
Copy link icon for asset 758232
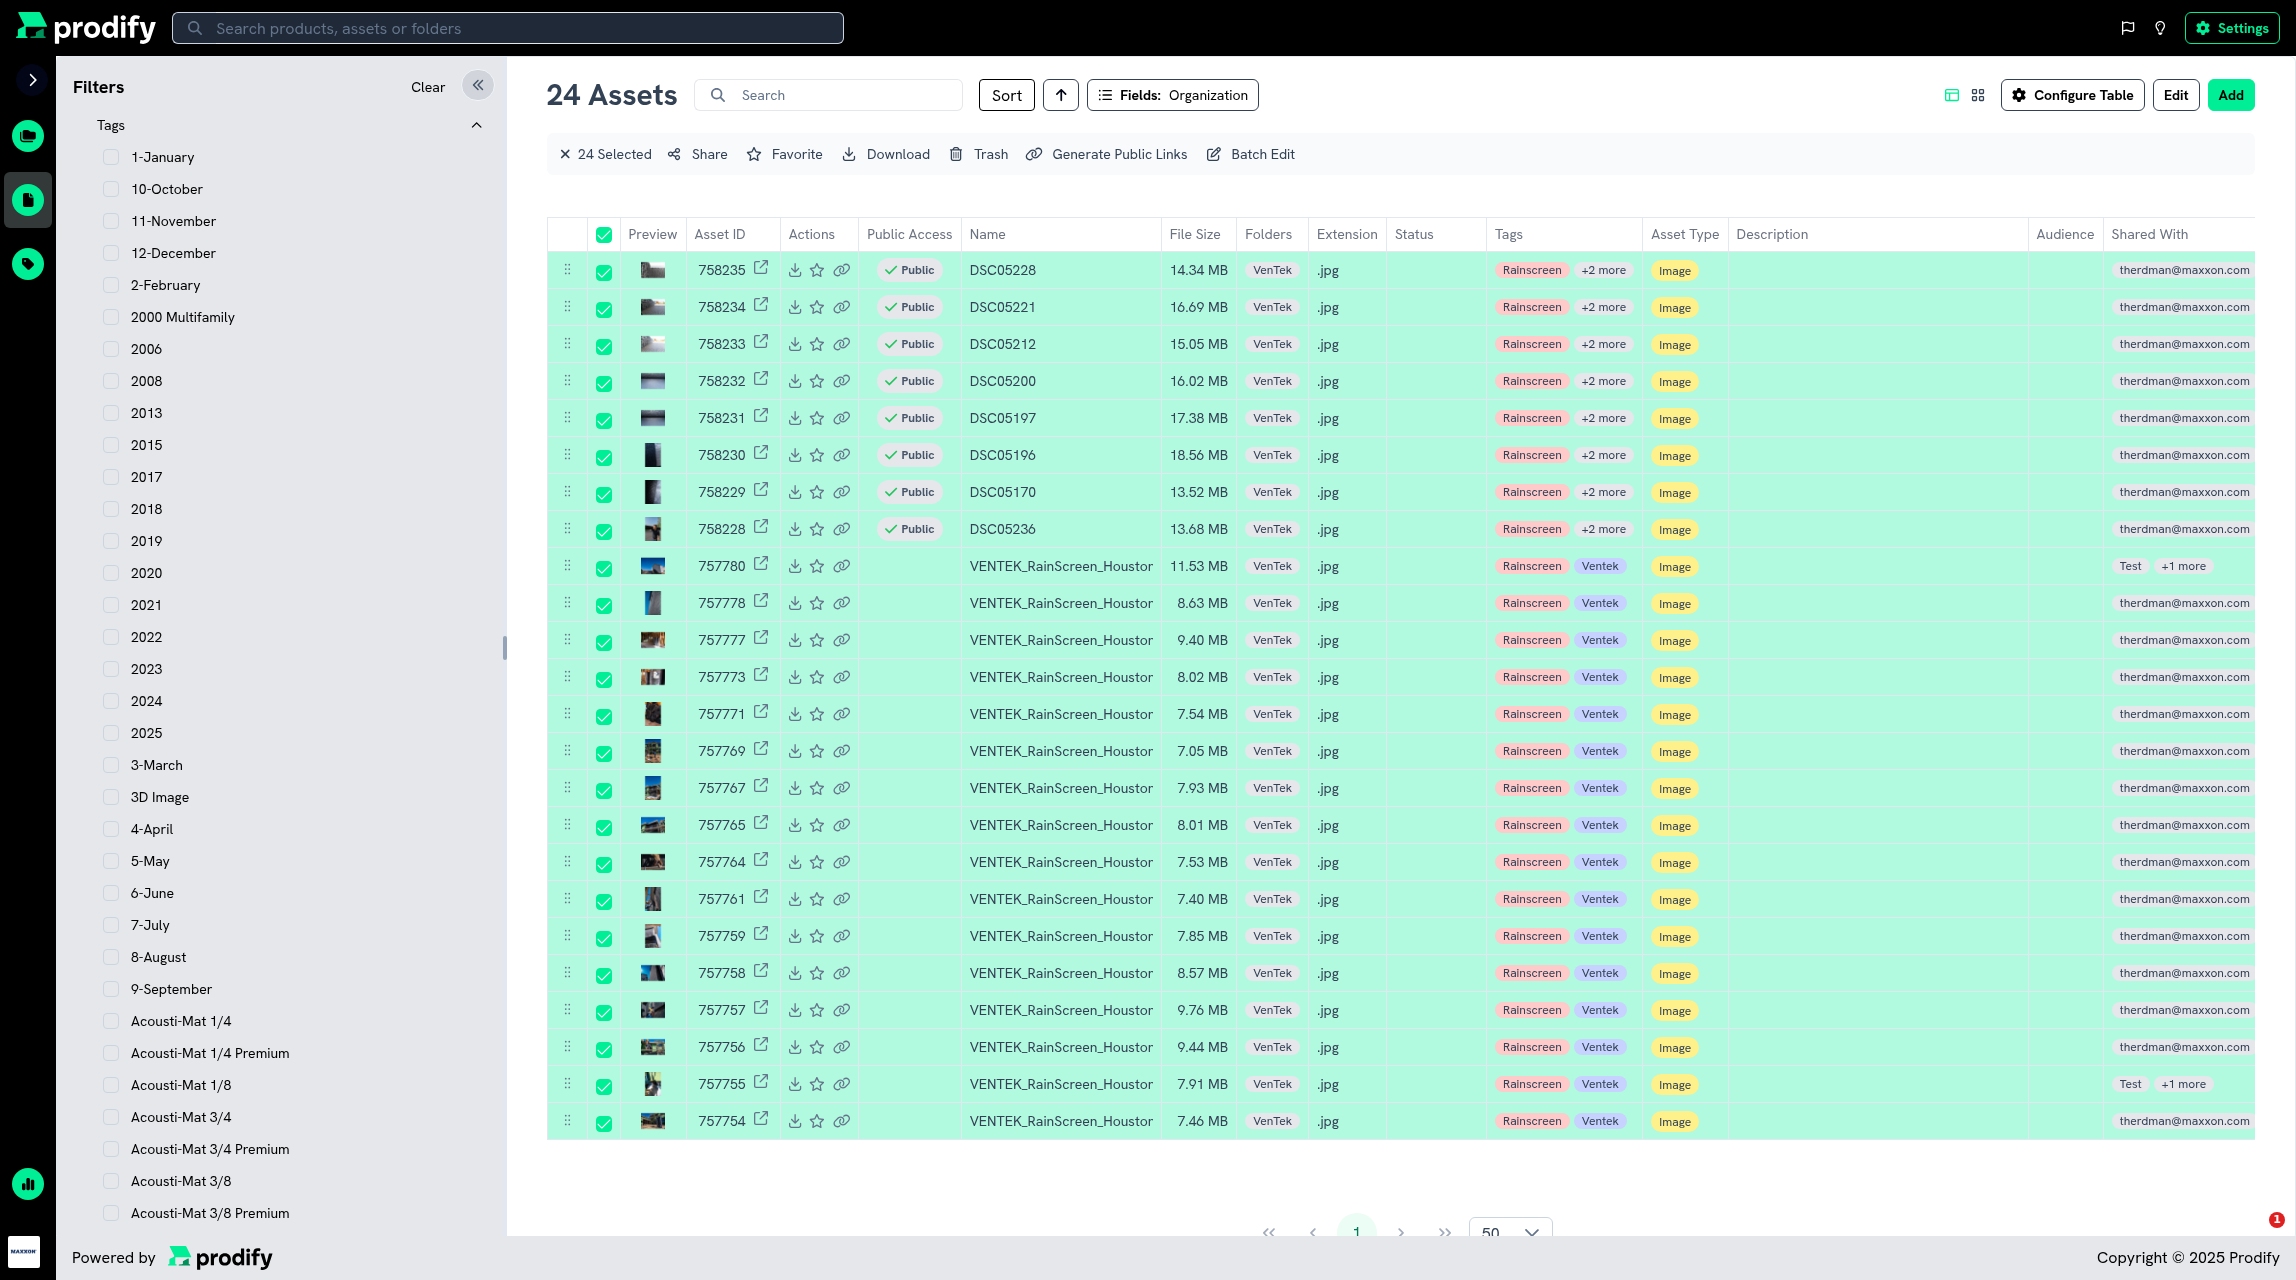(x=842, y=381)
